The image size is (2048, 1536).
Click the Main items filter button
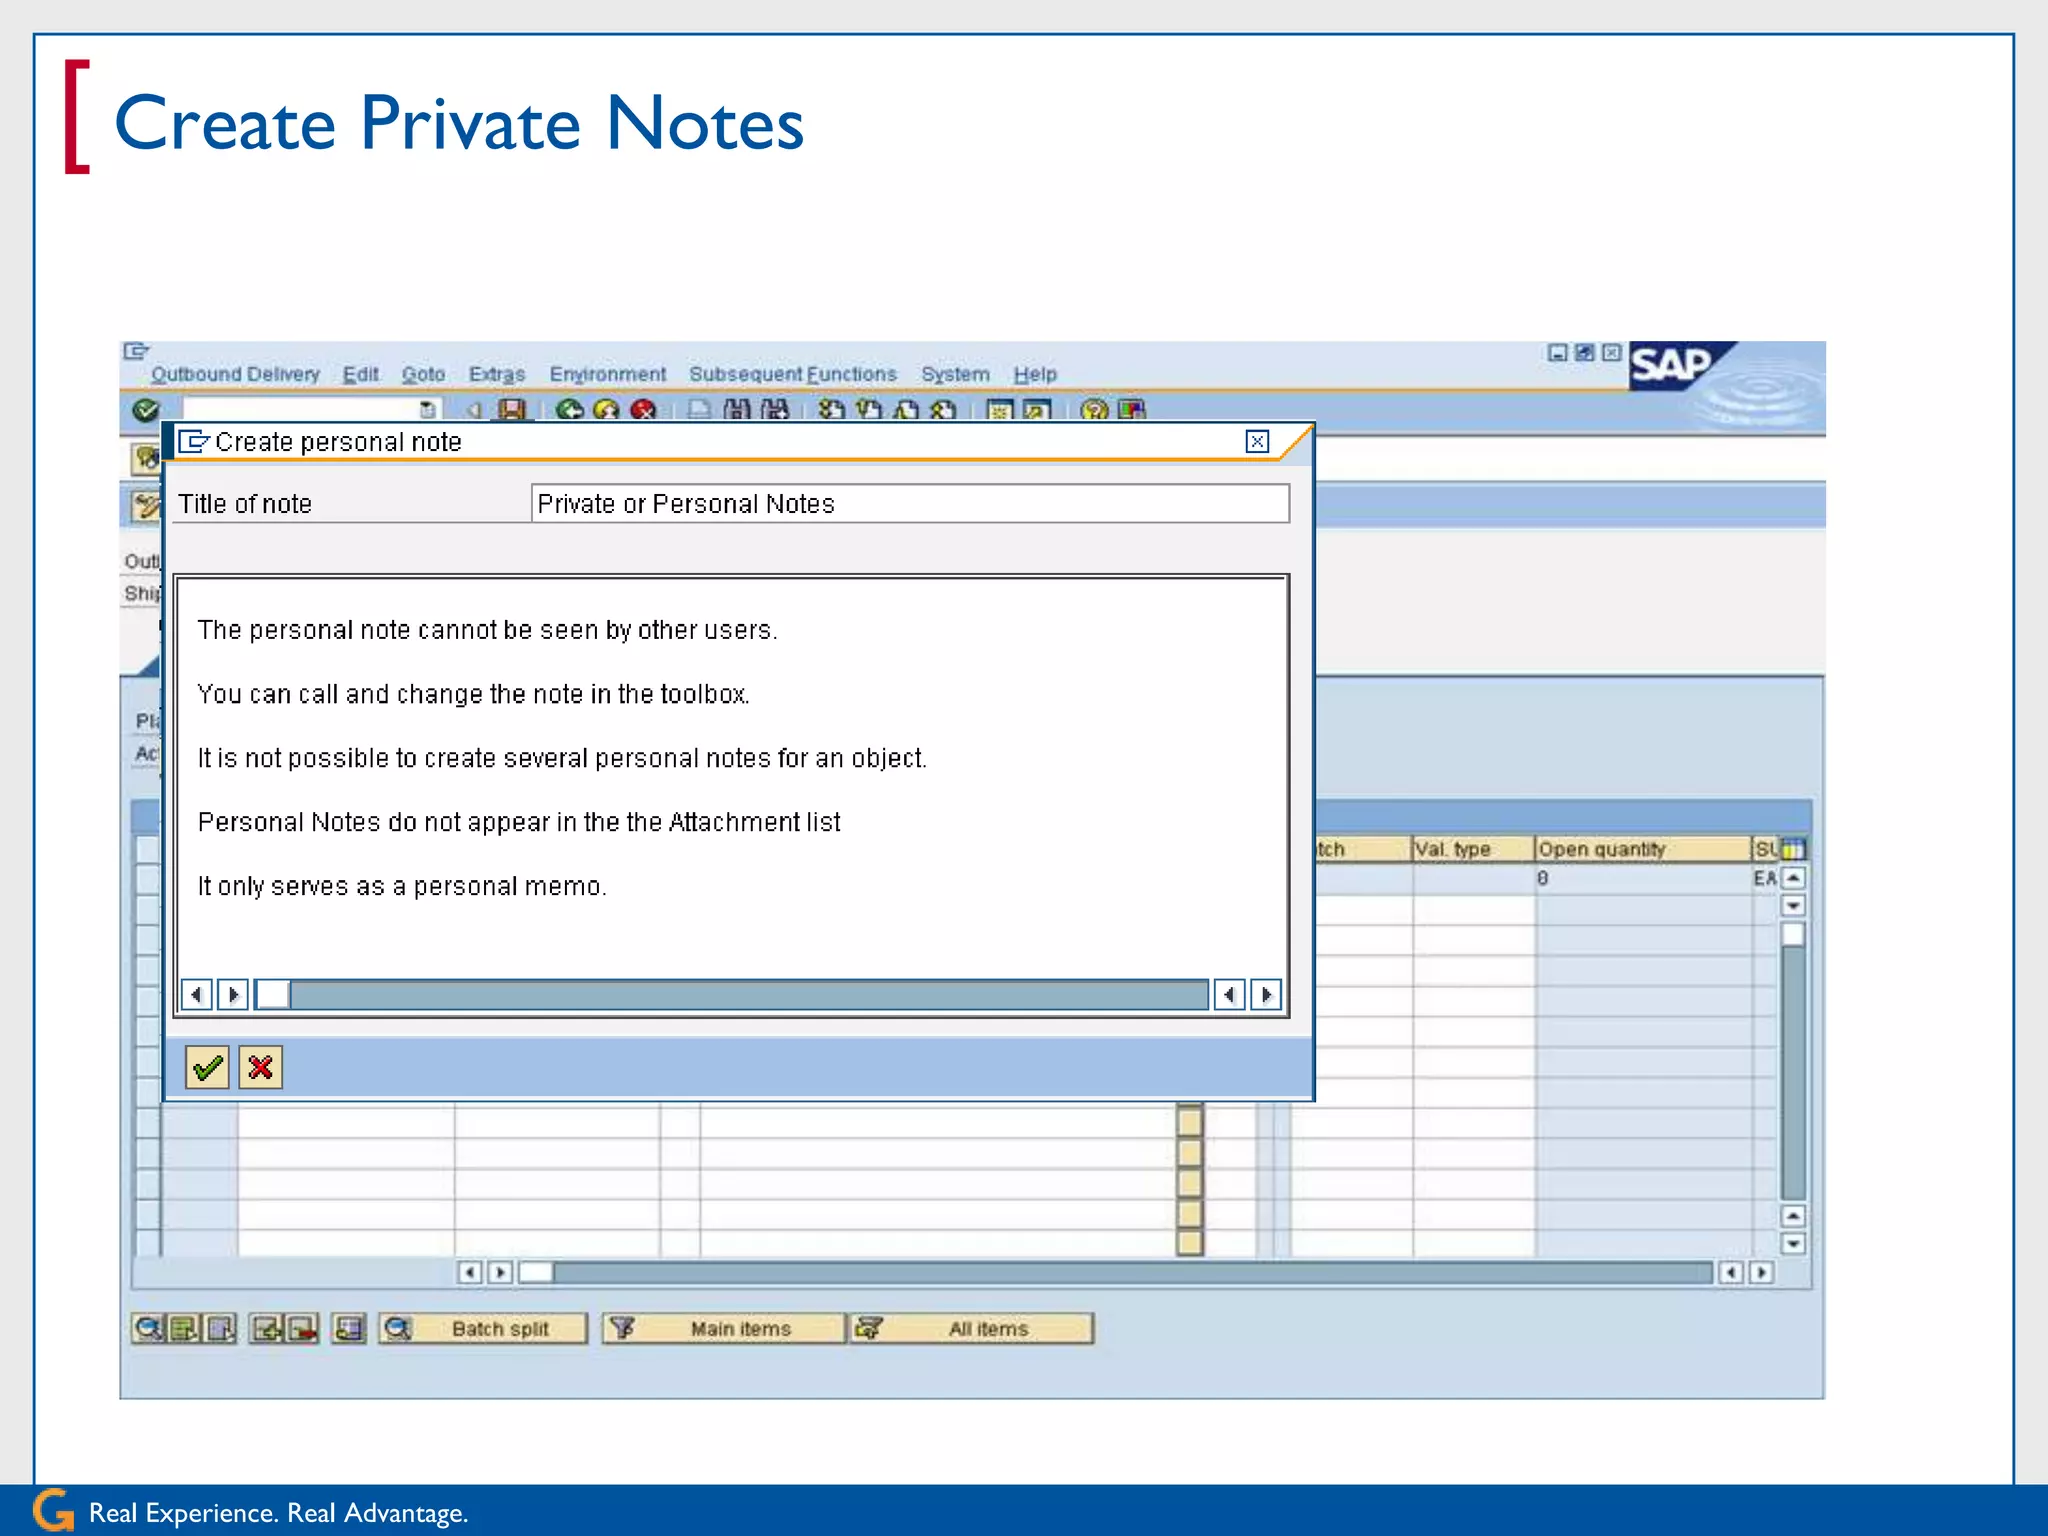pyautogui.click(x=724, y=1329)
